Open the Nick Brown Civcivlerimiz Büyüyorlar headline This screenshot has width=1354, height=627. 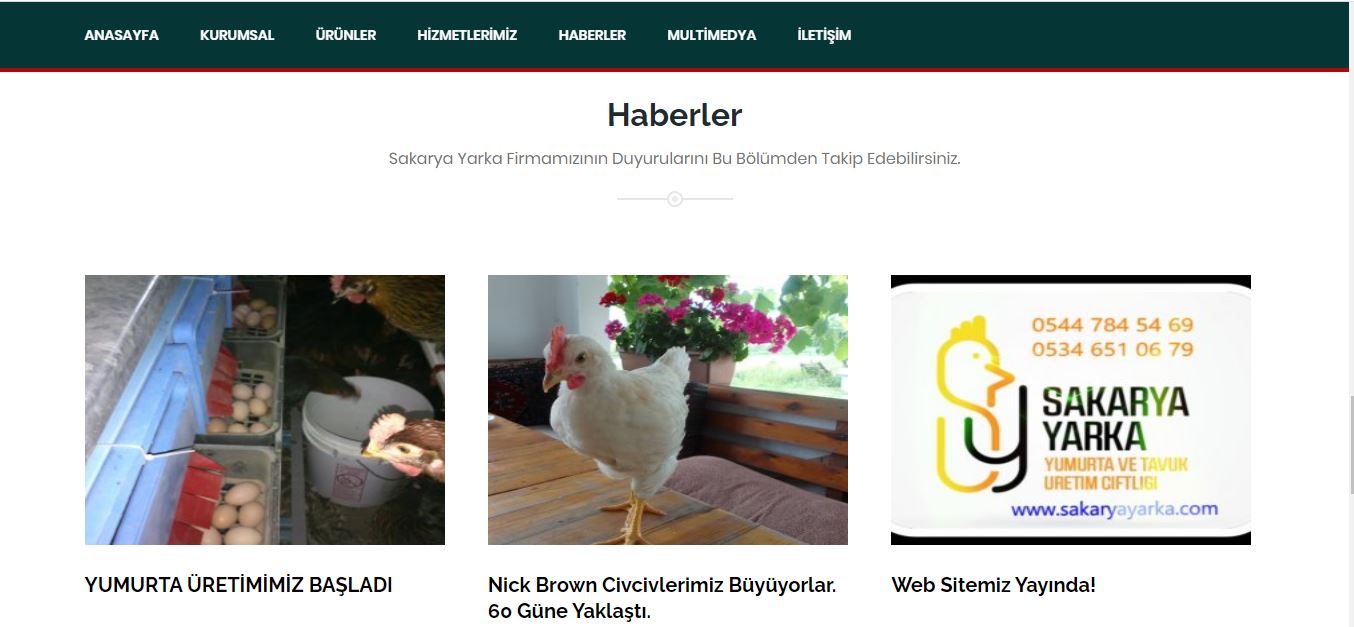tap(662, 598)
